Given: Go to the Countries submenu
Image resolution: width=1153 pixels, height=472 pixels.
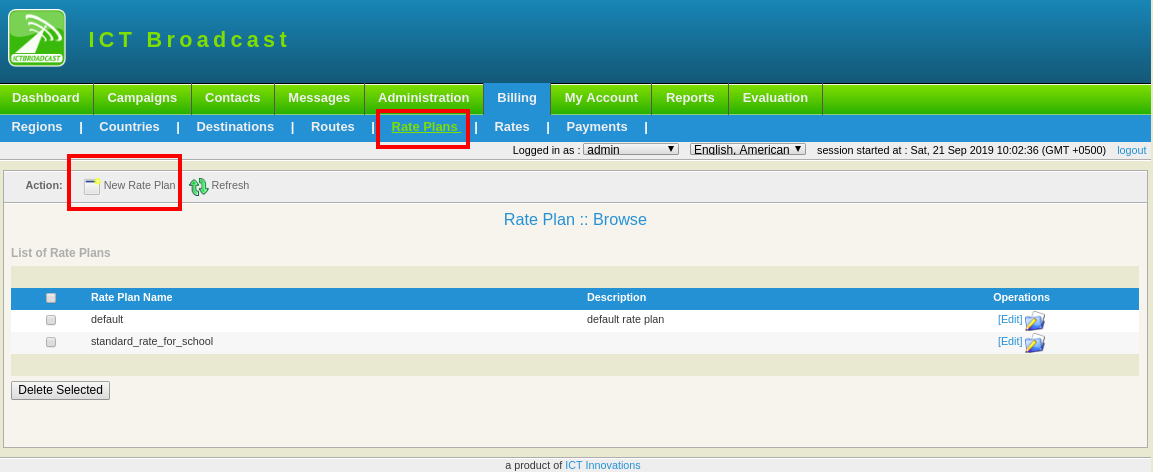Looking at the screenshot, I should [129, 127].
